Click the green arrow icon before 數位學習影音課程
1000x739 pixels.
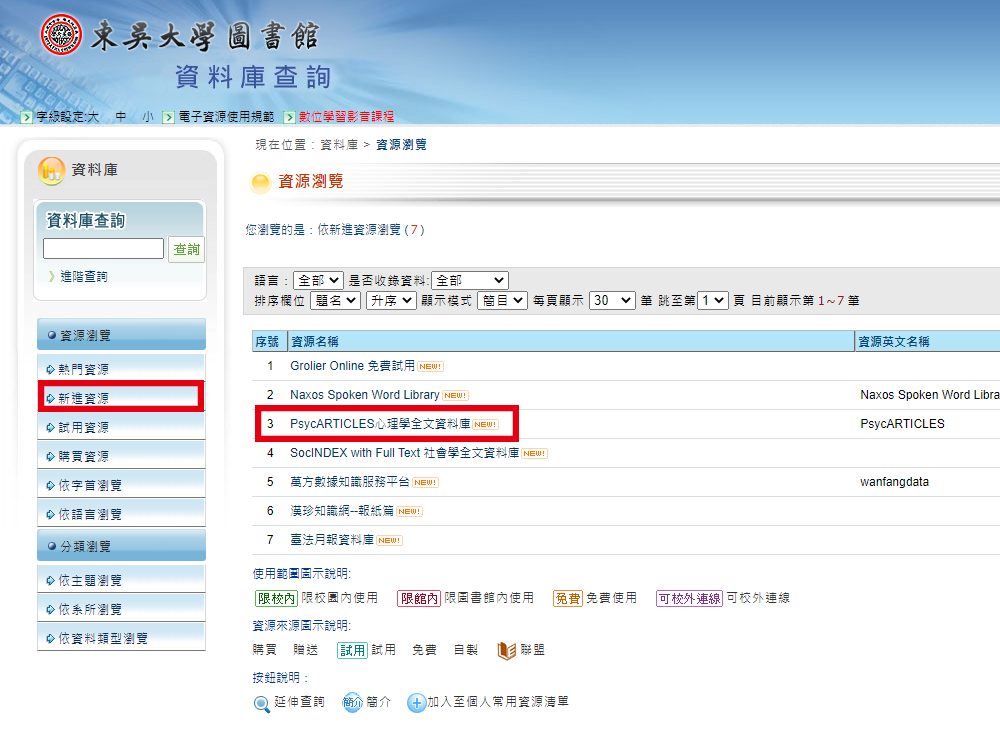tap(290, 117)
